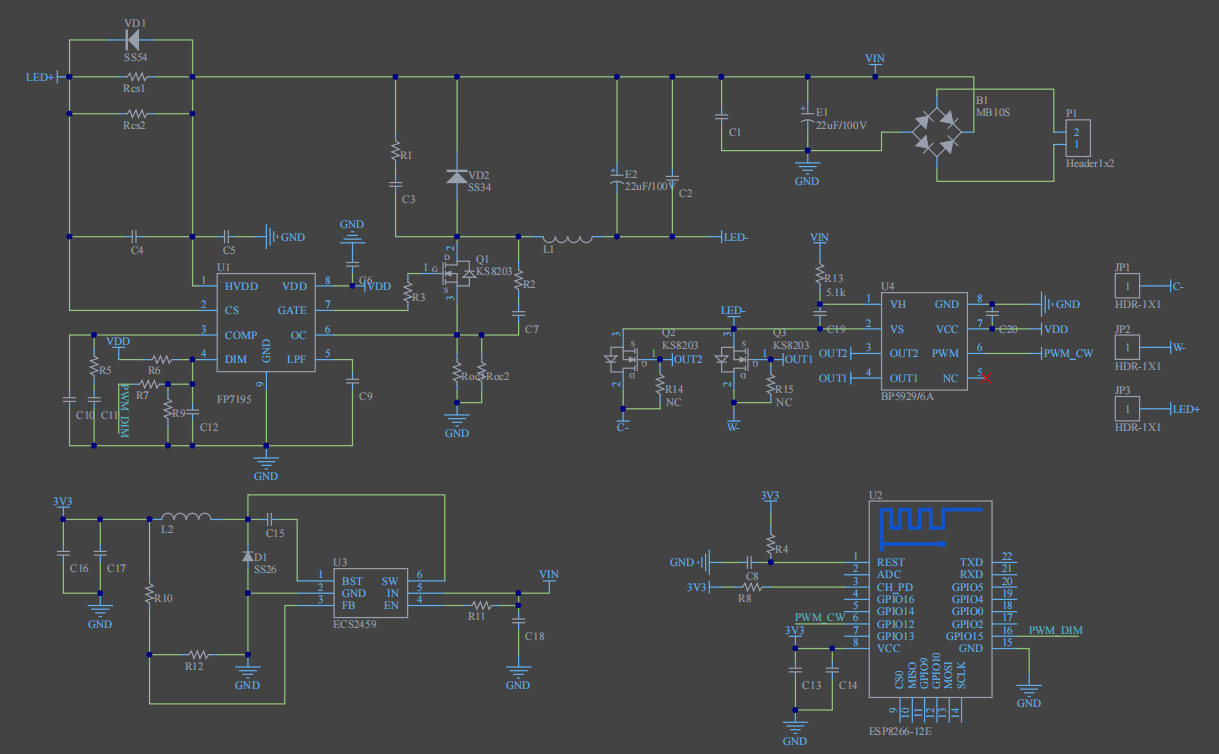Click the red no-connect cross on U4 NC pin
This screenshot has width=1219, height=754.
coord(985,377)
